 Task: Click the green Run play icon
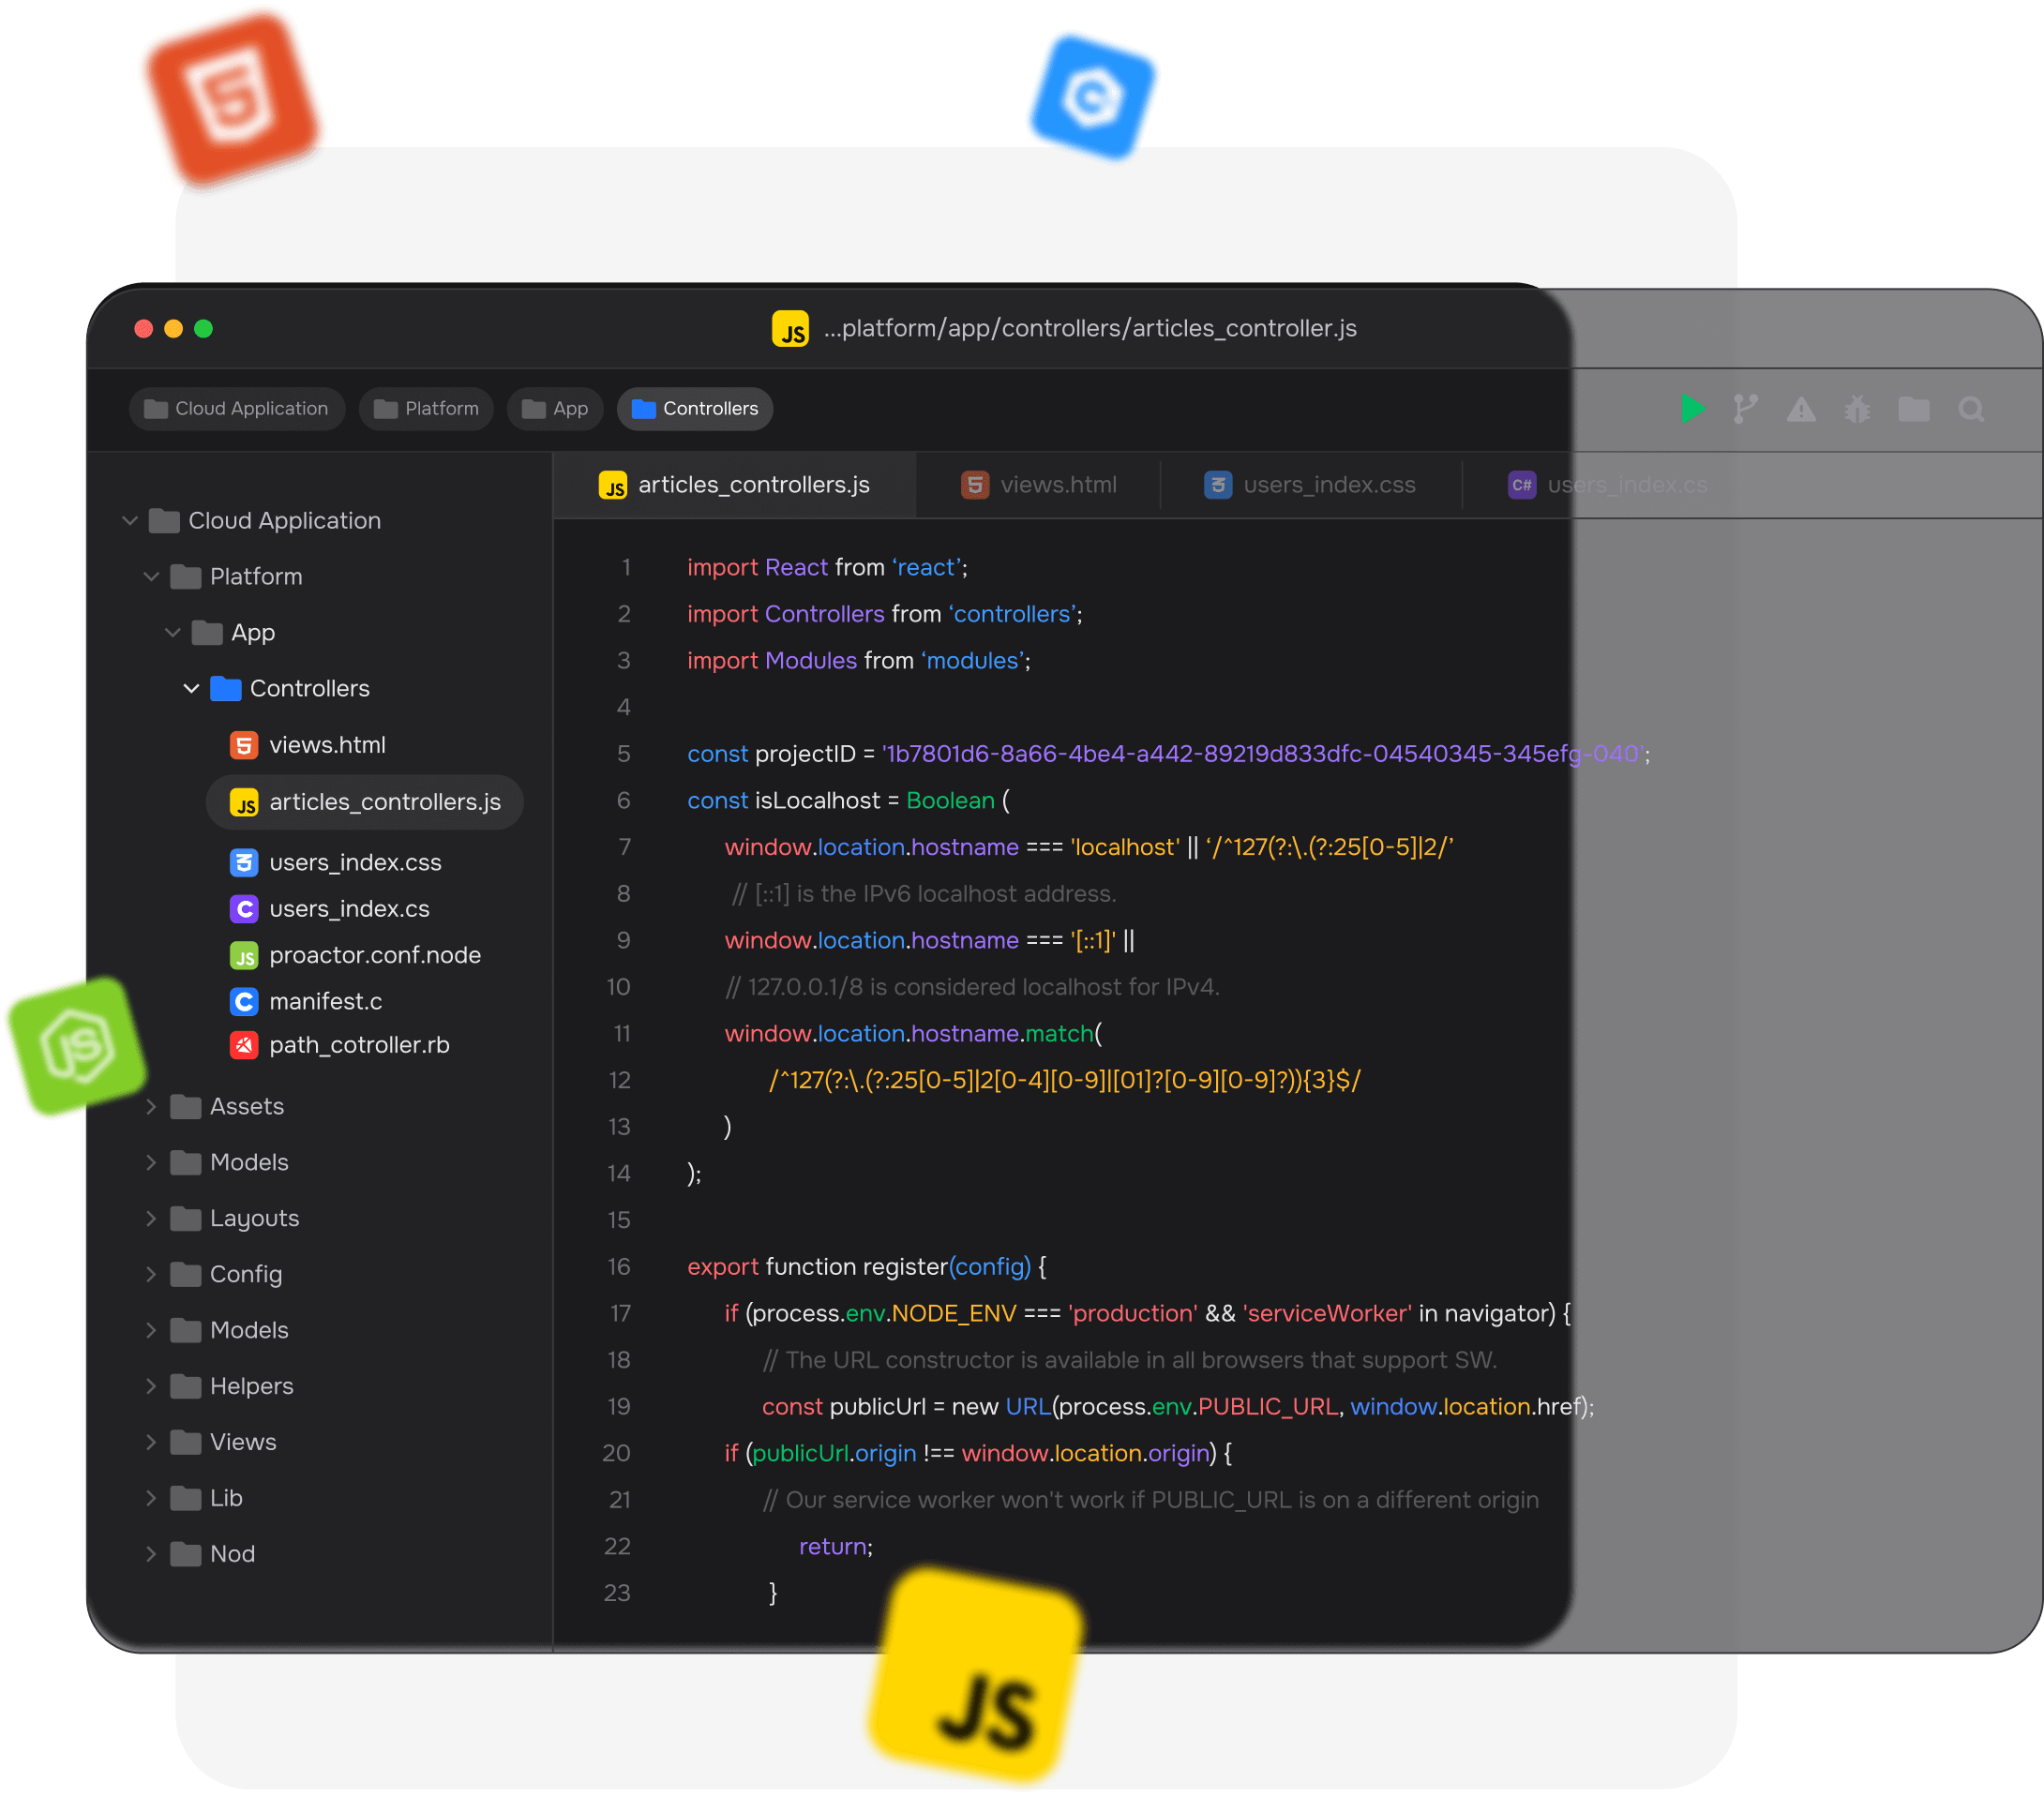tap(1691, 409)
